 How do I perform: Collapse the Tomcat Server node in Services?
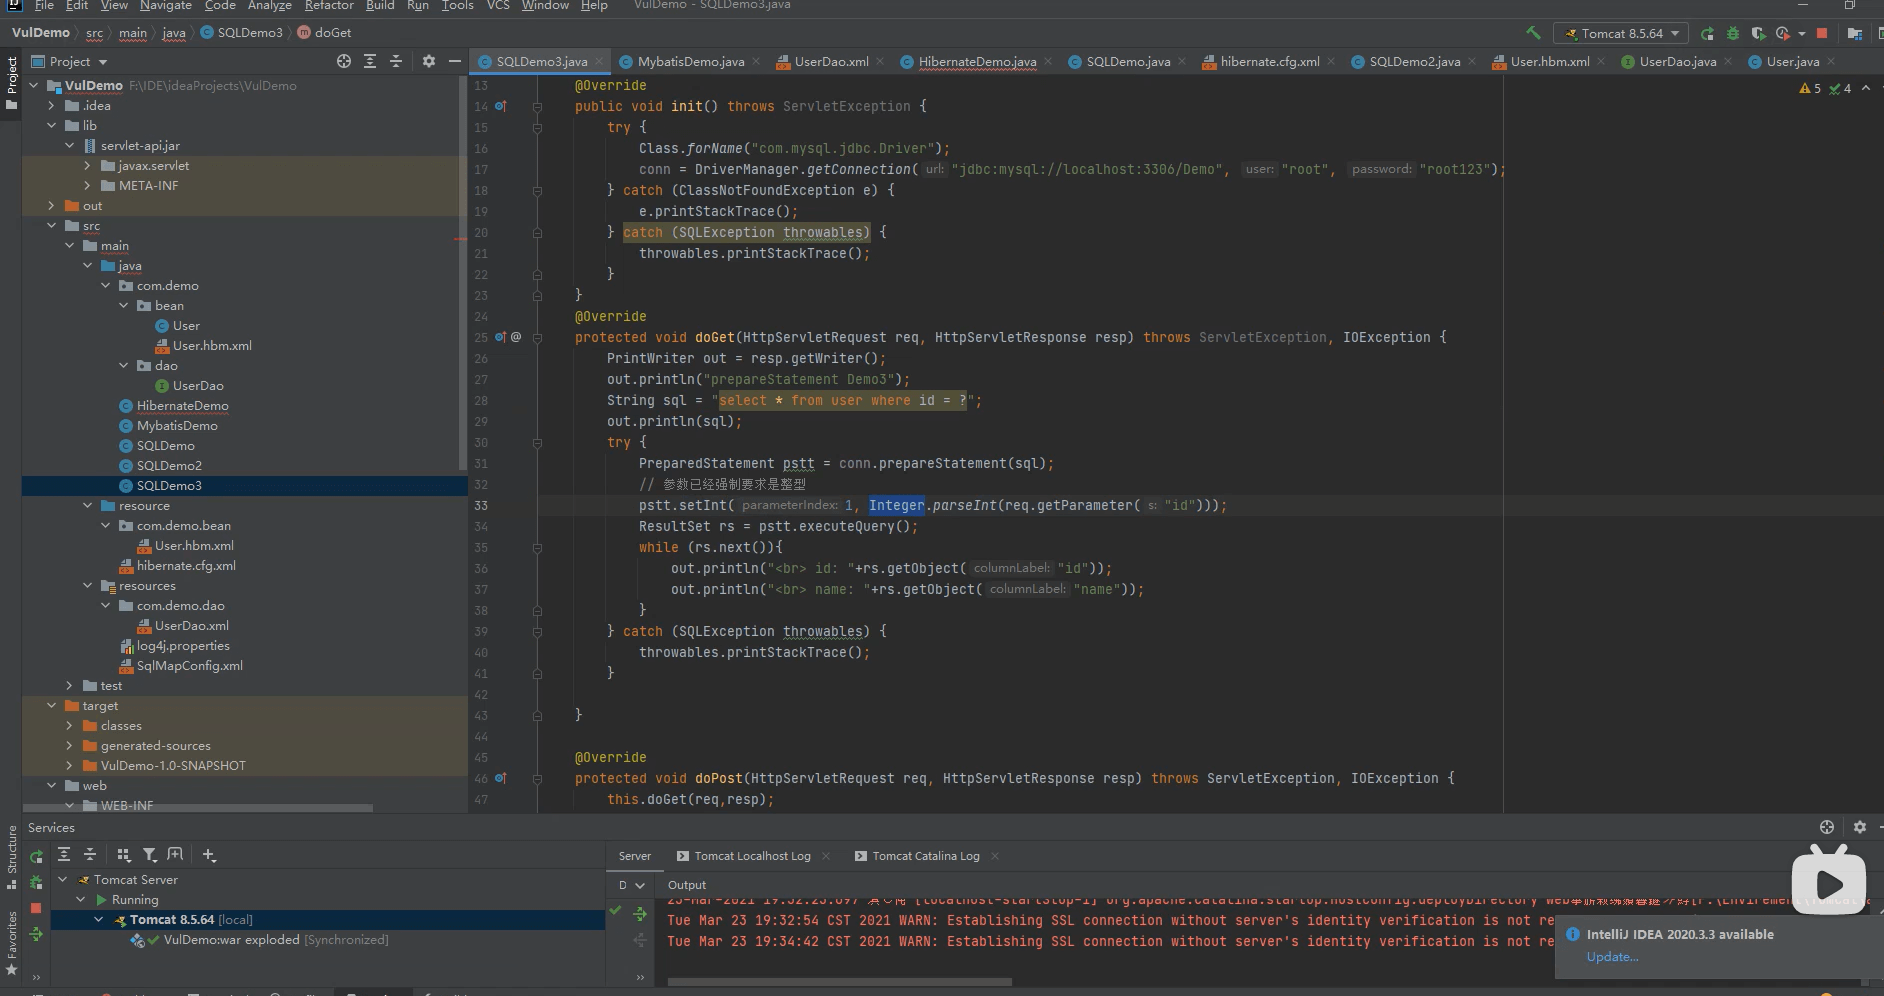[63, 880]
